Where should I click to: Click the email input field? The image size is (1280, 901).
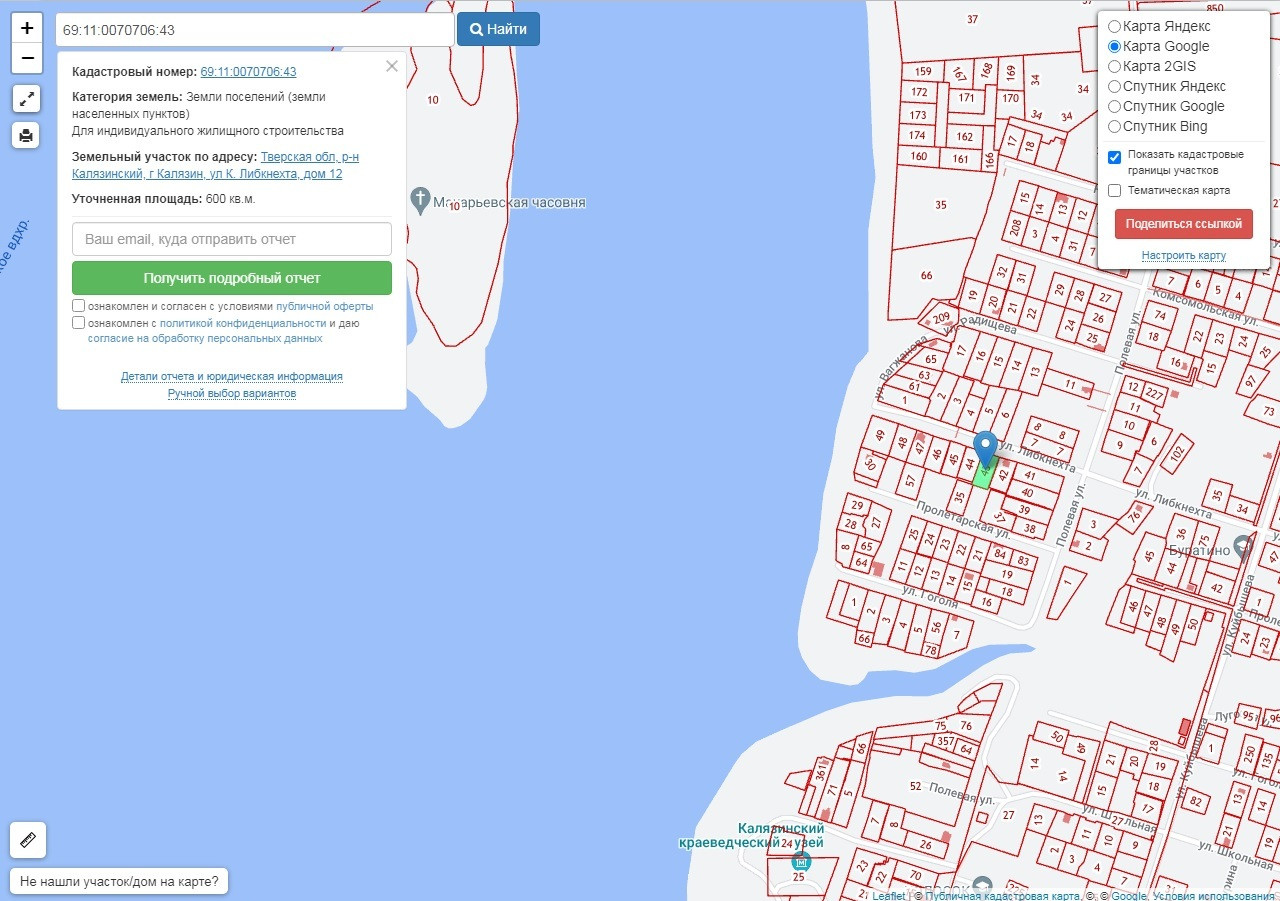[x=232, y=239]
